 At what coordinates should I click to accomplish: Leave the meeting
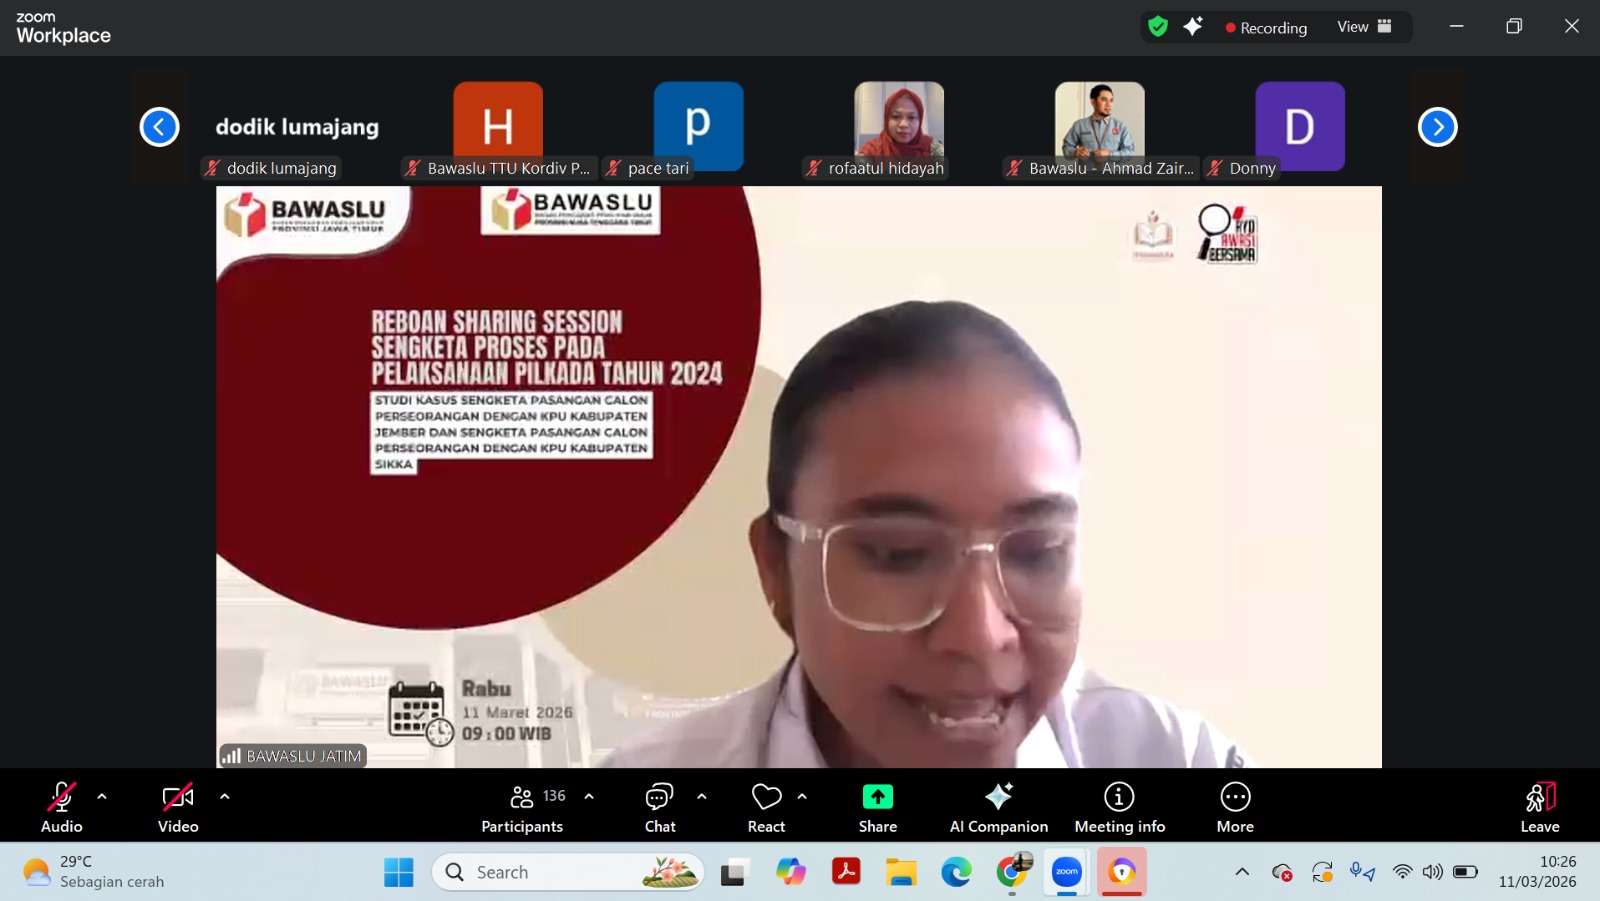click(x=1539, y=807)
